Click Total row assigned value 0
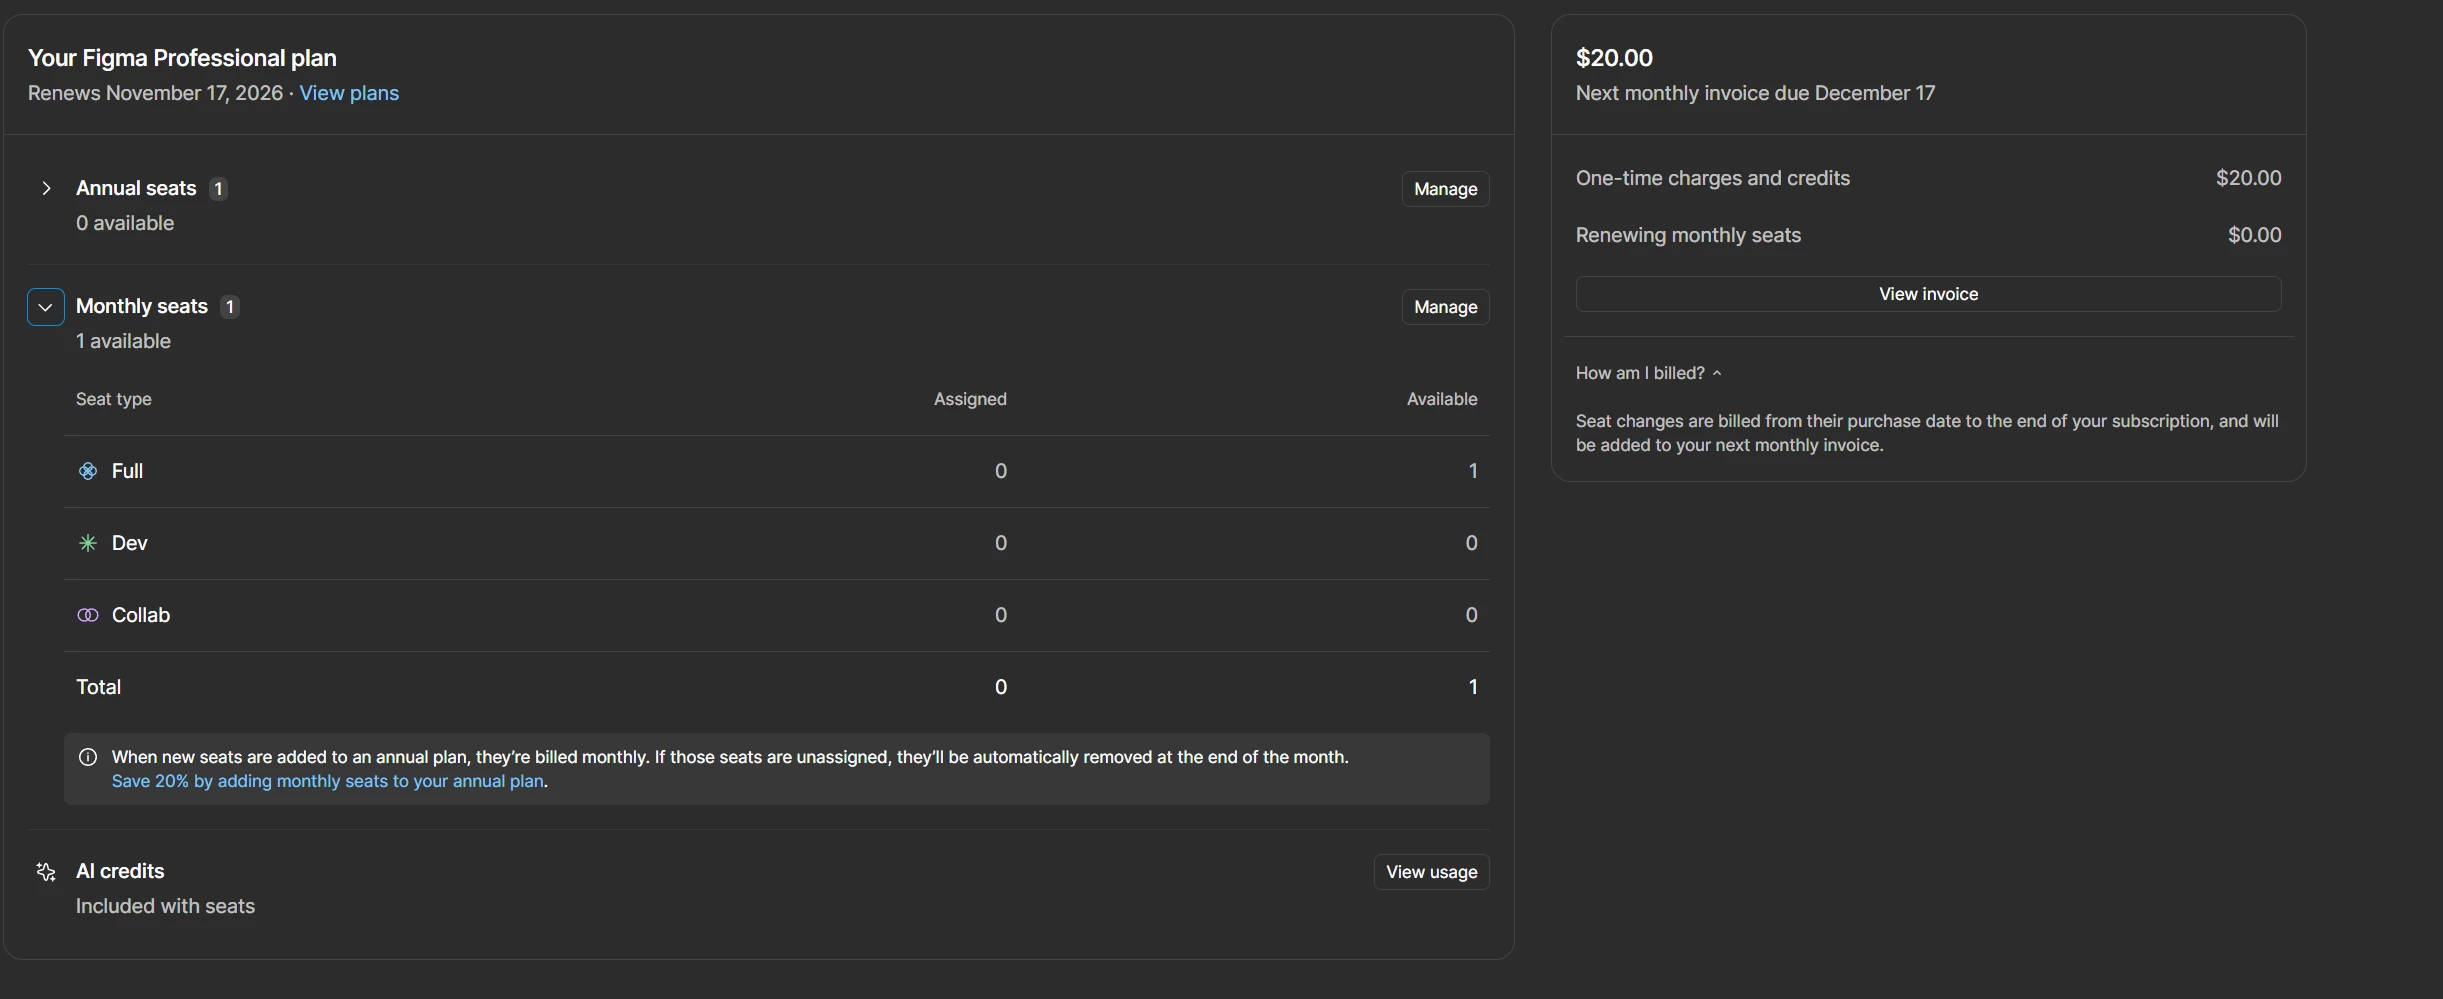 click(x=1001, y=687)
